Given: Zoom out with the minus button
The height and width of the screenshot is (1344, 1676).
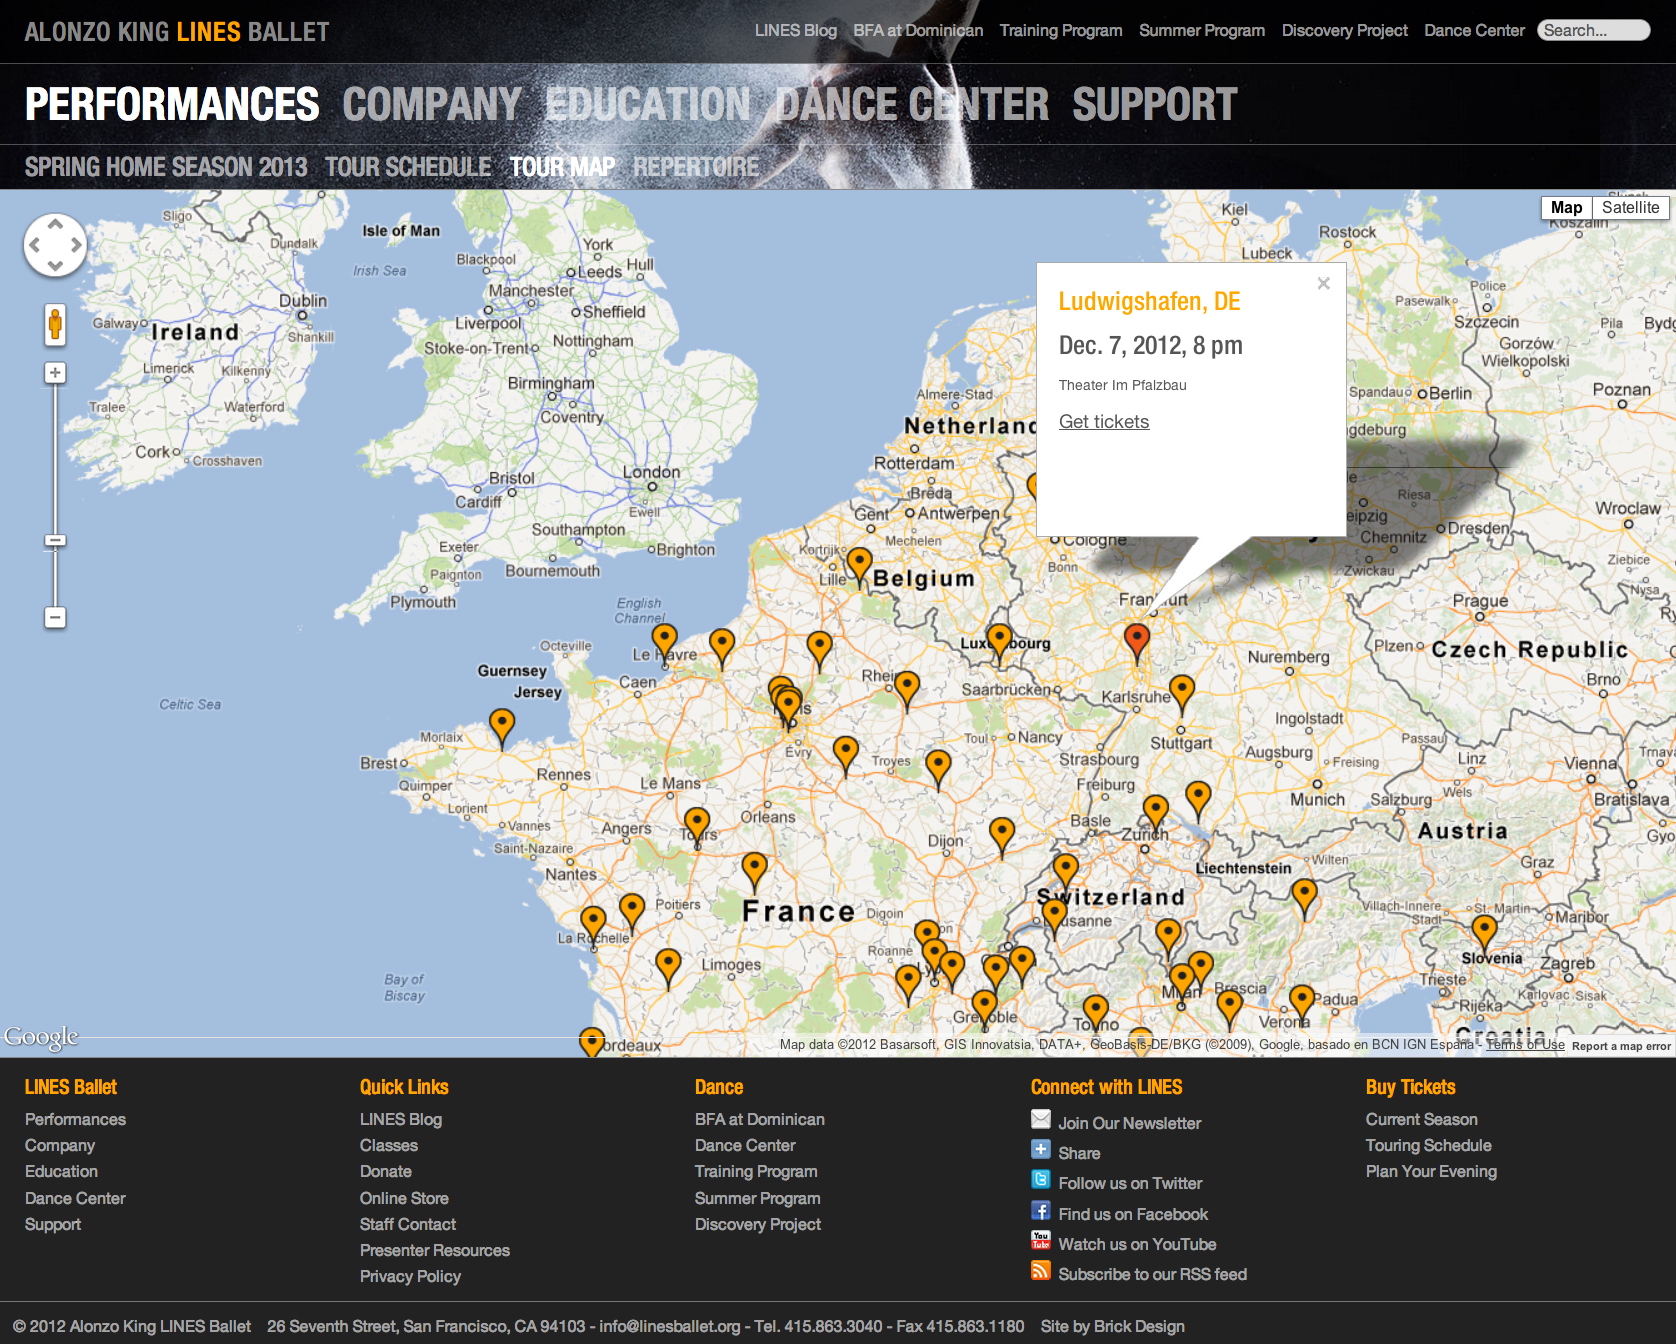Looking at the screenshot, I should [55, 618].
